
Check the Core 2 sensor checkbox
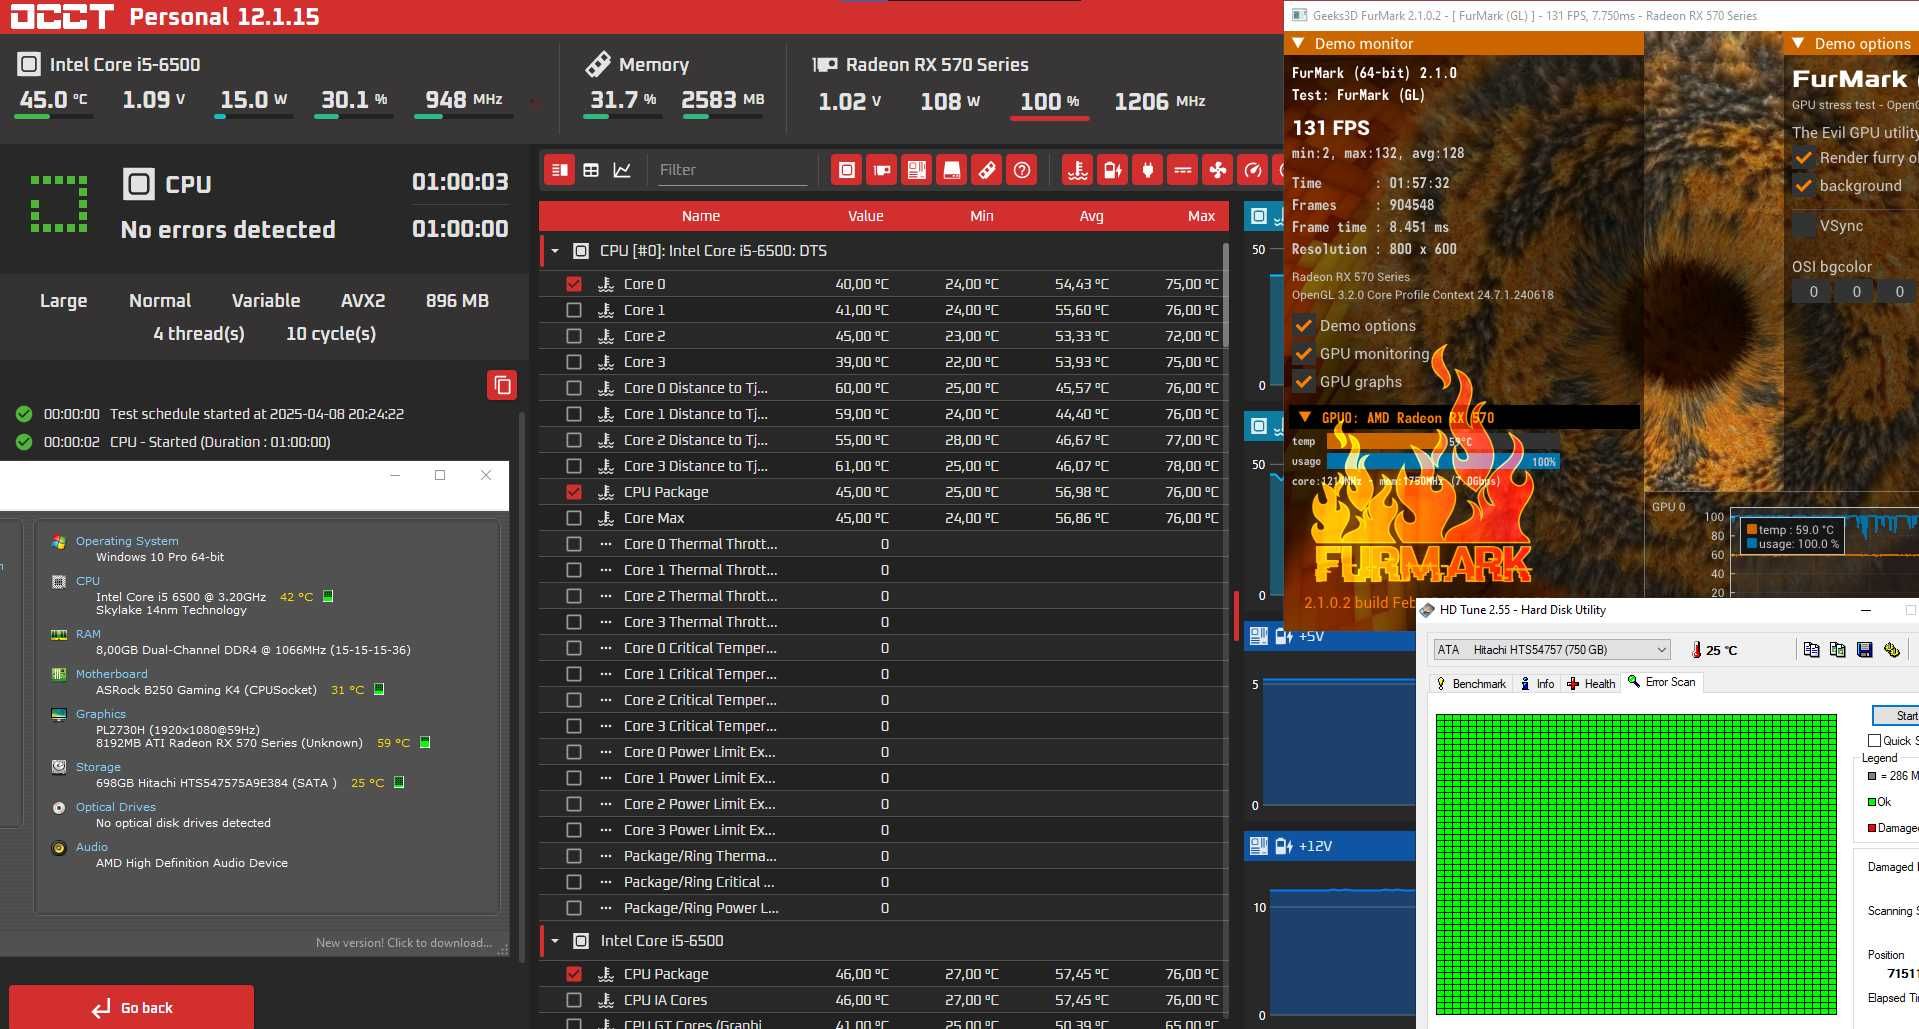pos(573,336)
